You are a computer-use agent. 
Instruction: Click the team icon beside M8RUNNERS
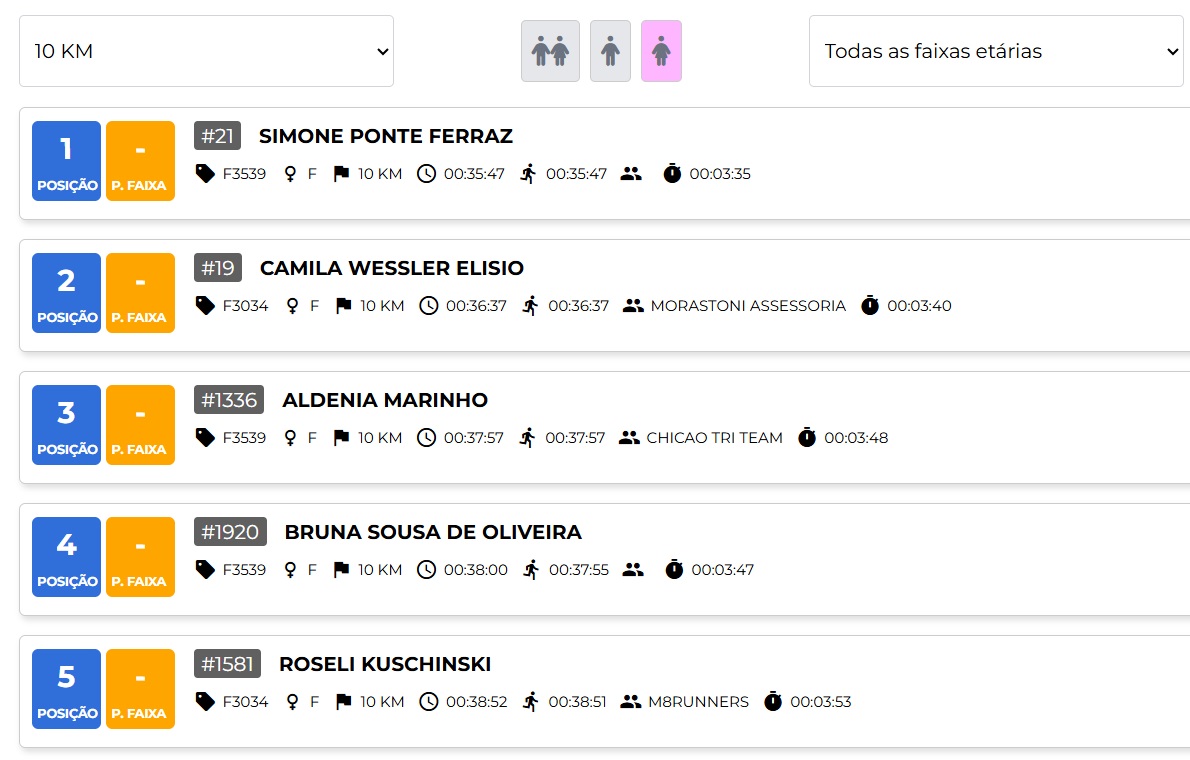pos(631,702)
